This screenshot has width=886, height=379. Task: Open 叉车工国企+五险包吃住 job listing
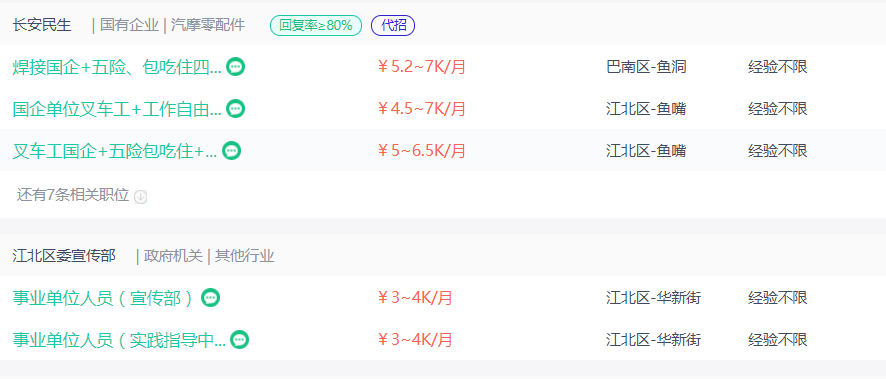[115, 151]
